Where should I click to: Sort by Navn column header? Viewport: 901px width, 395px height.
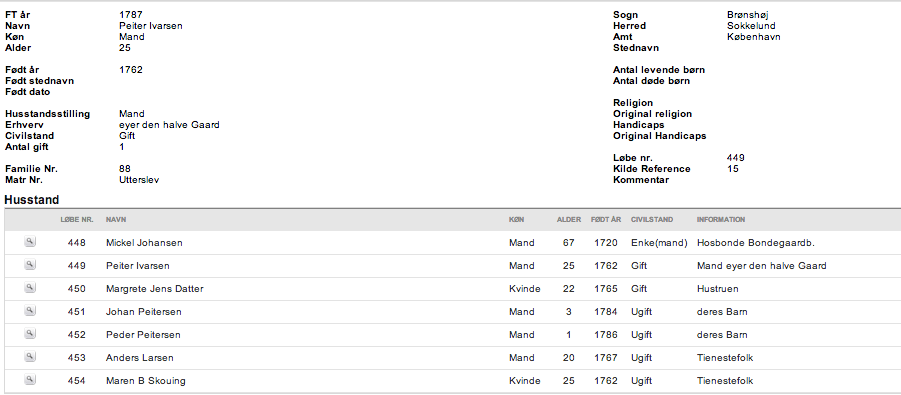(116, 220)
